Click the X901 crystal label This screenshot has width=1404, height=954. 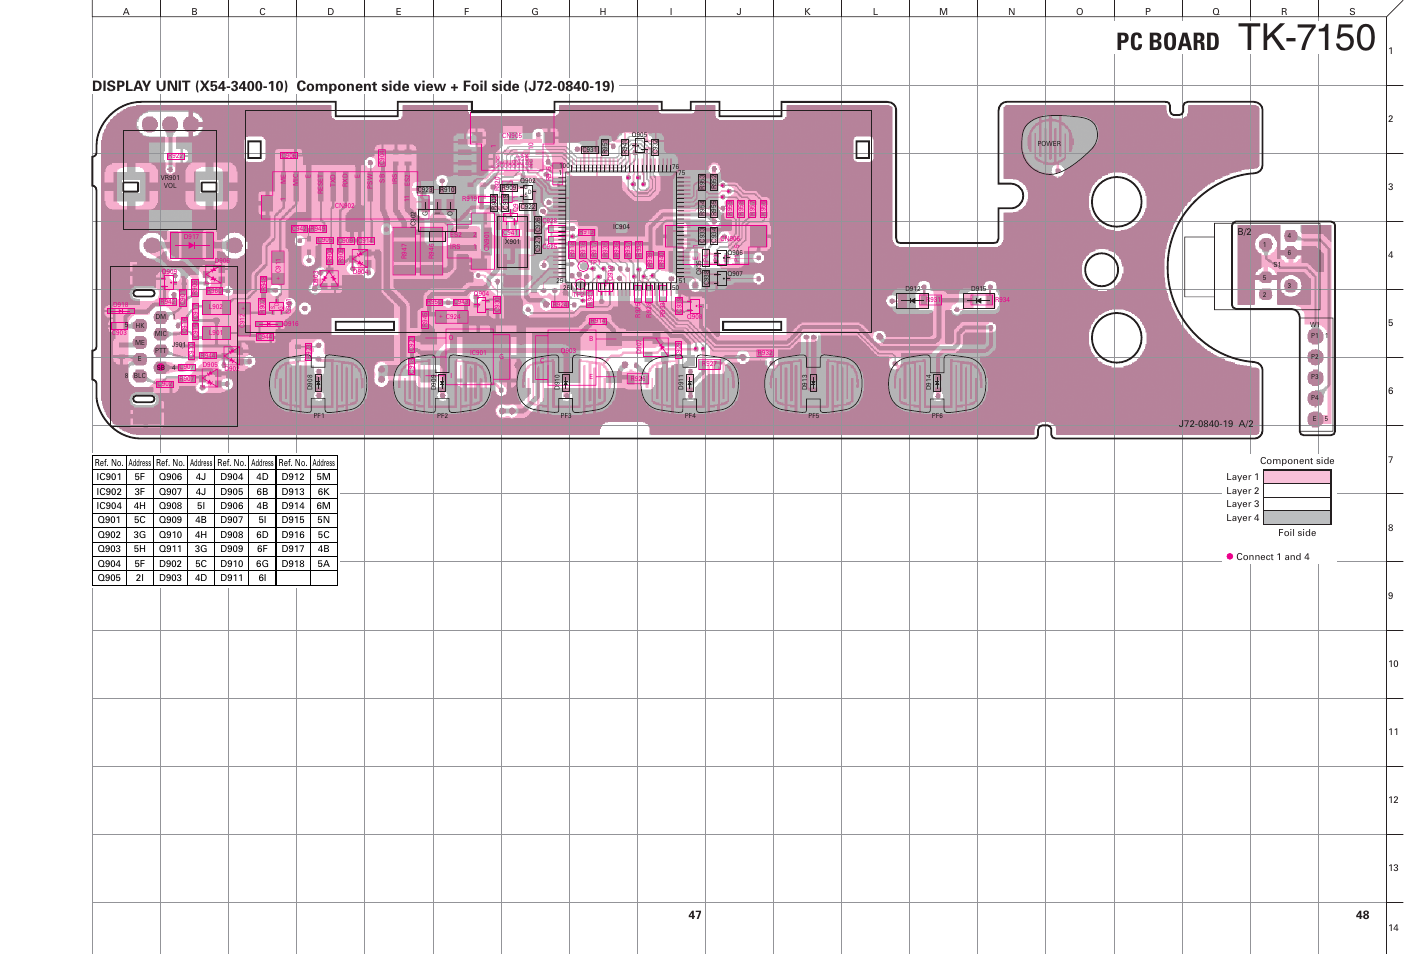pyautogui.click(x=512, y=242)
